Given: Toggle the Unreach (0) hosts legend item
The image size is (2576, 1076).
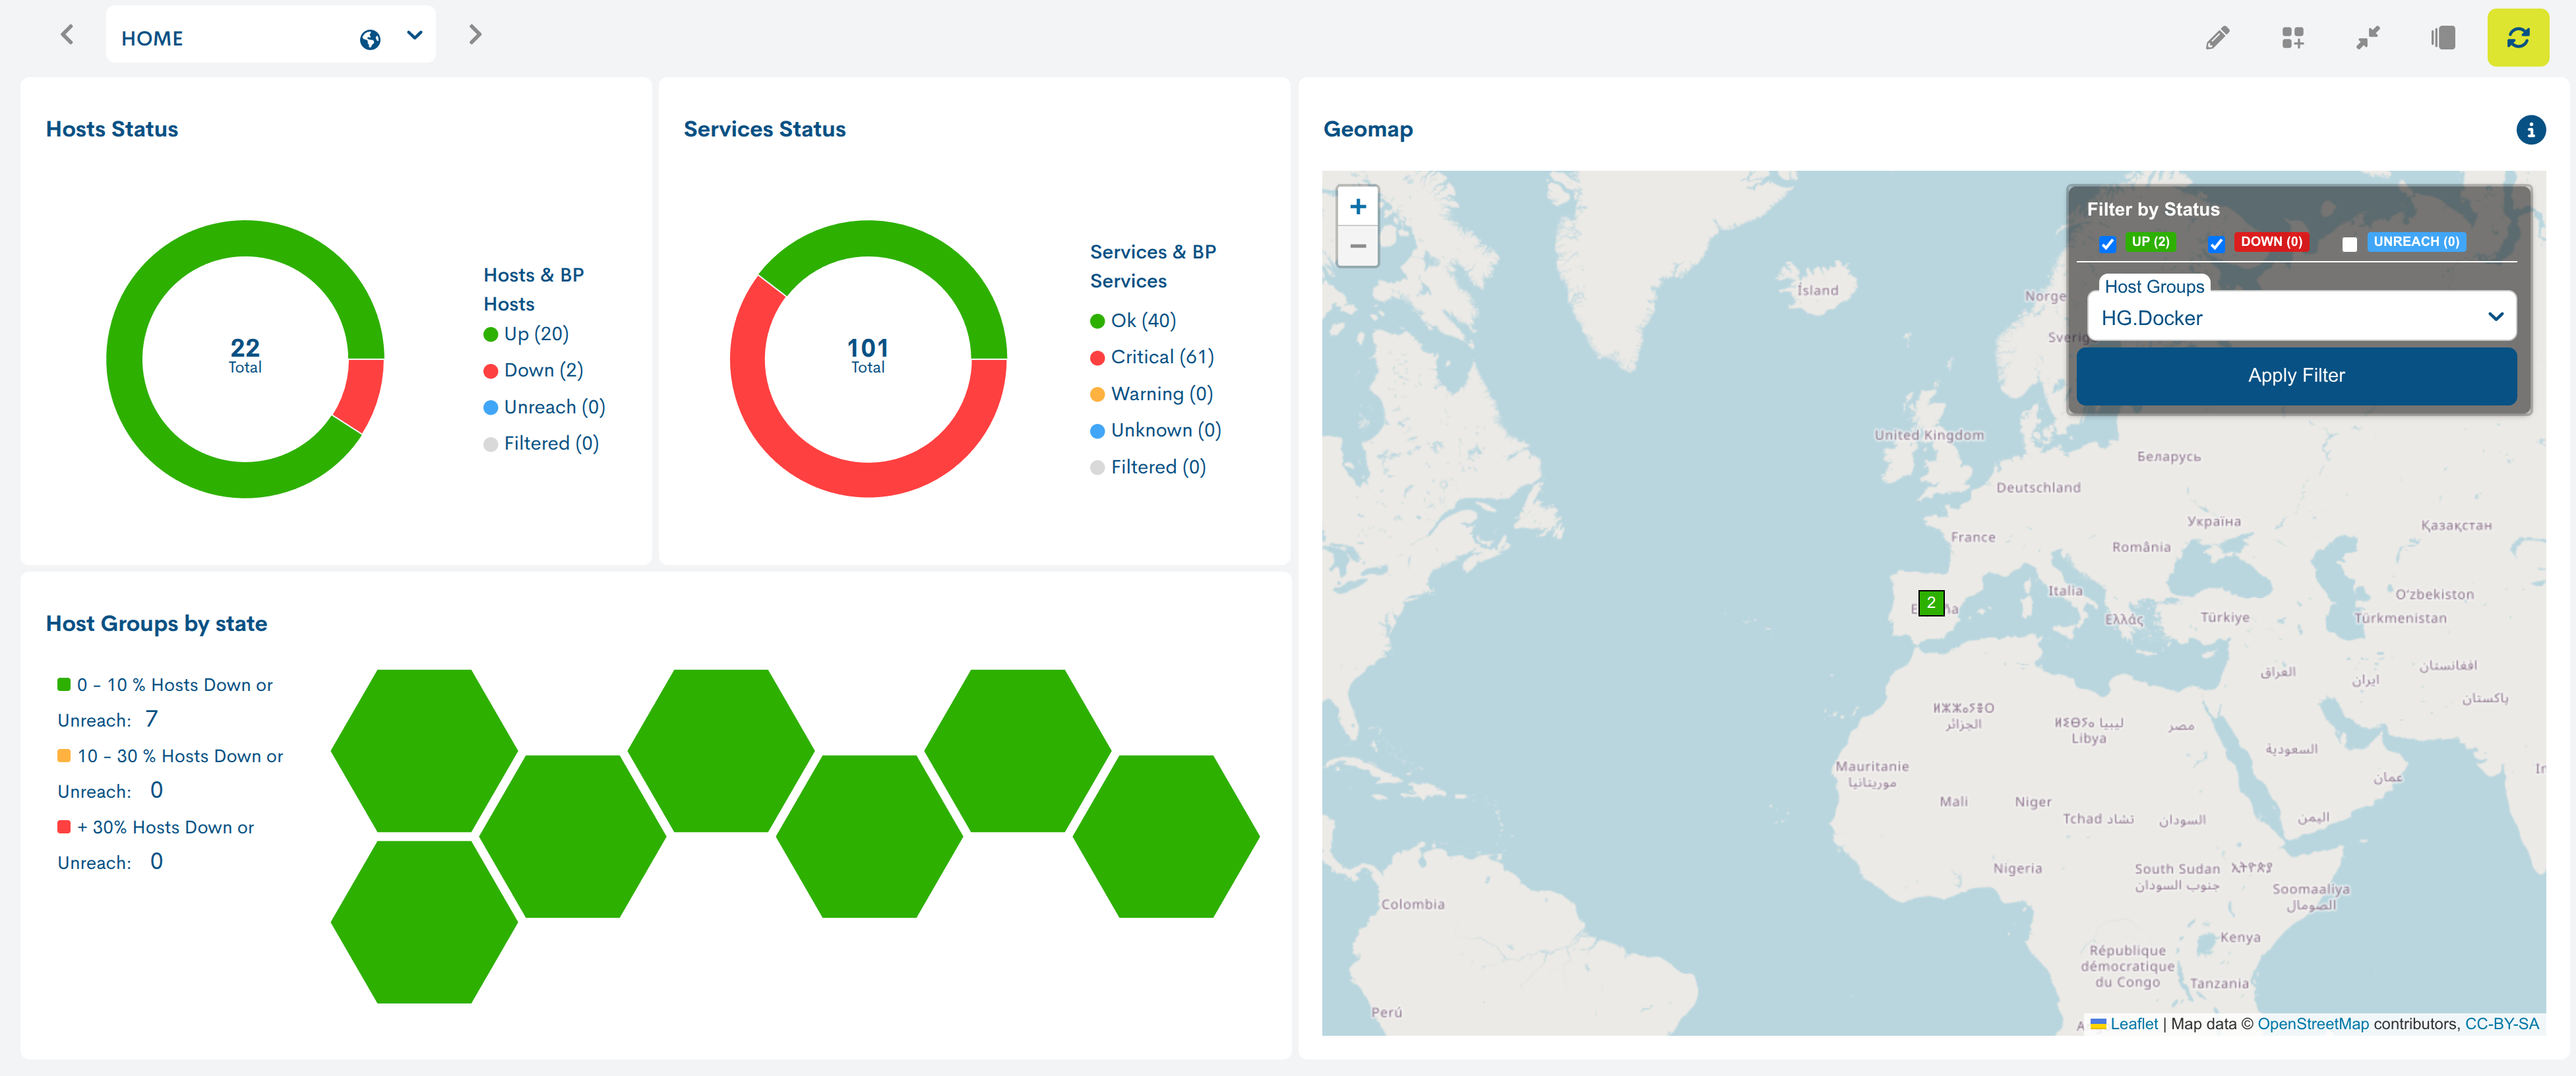Looking at the screenshot, I should coord(544,408).
